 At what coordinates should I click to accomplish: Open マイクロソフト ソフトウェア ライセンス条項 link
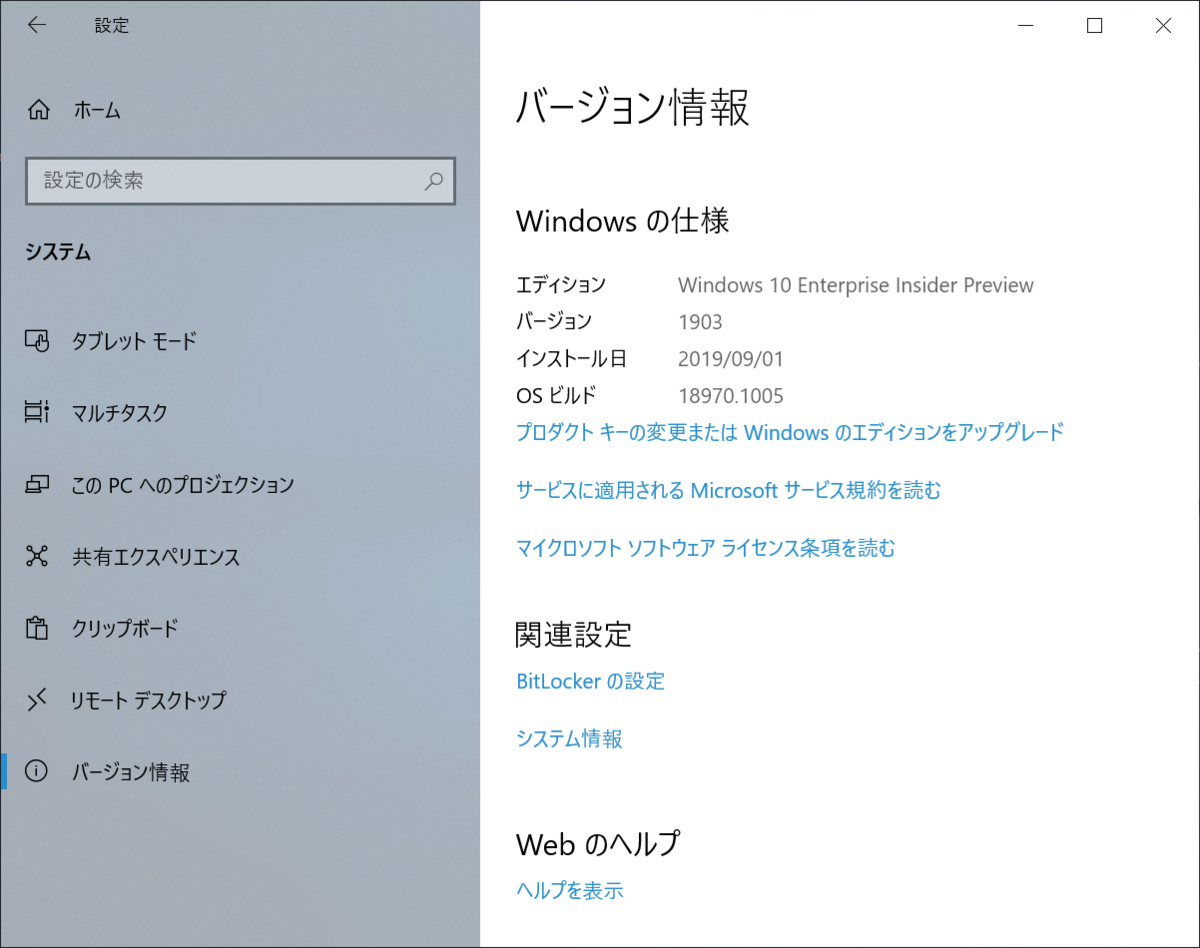click(x=705, y=548)
